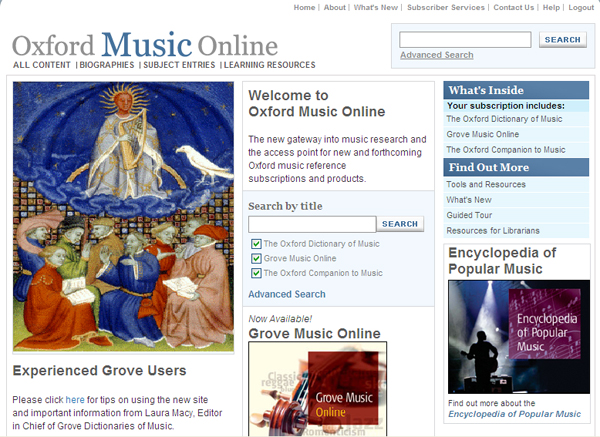Click SEARCH button in Search by title
The width and height of the screenshot is (600, 437).
[x=400, y=224]
